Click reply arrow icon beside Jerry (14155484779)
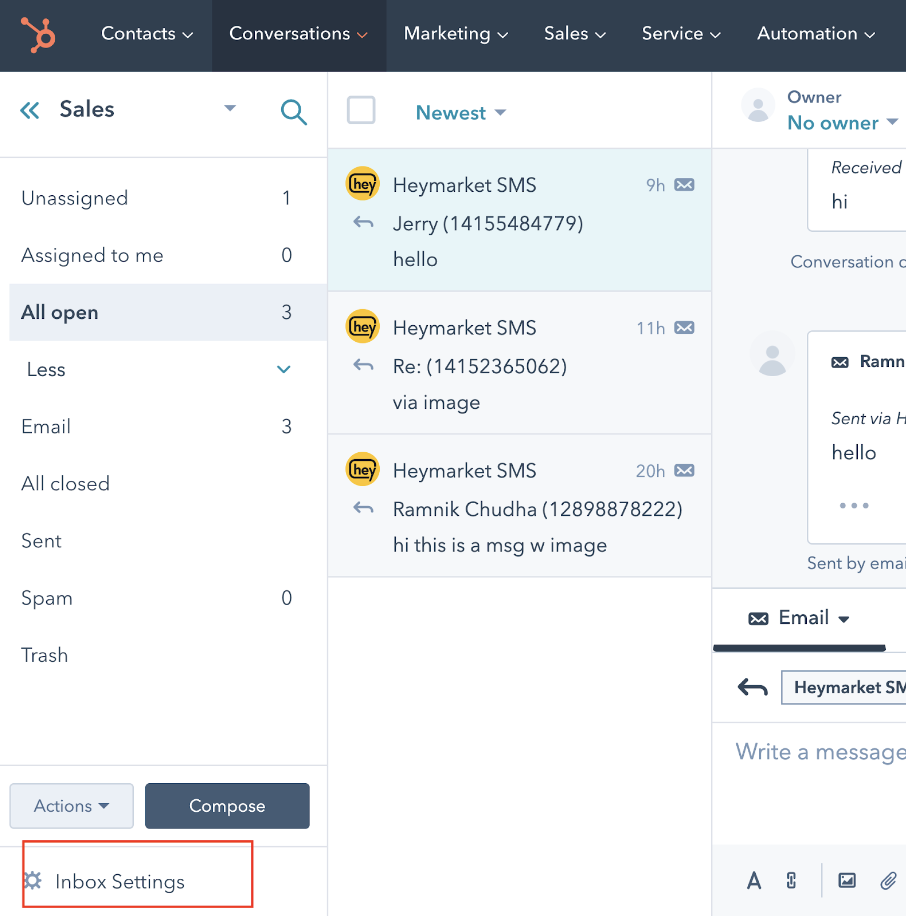Screen dimensions: 908x918 pyautogui.click(x=364, y=222)
